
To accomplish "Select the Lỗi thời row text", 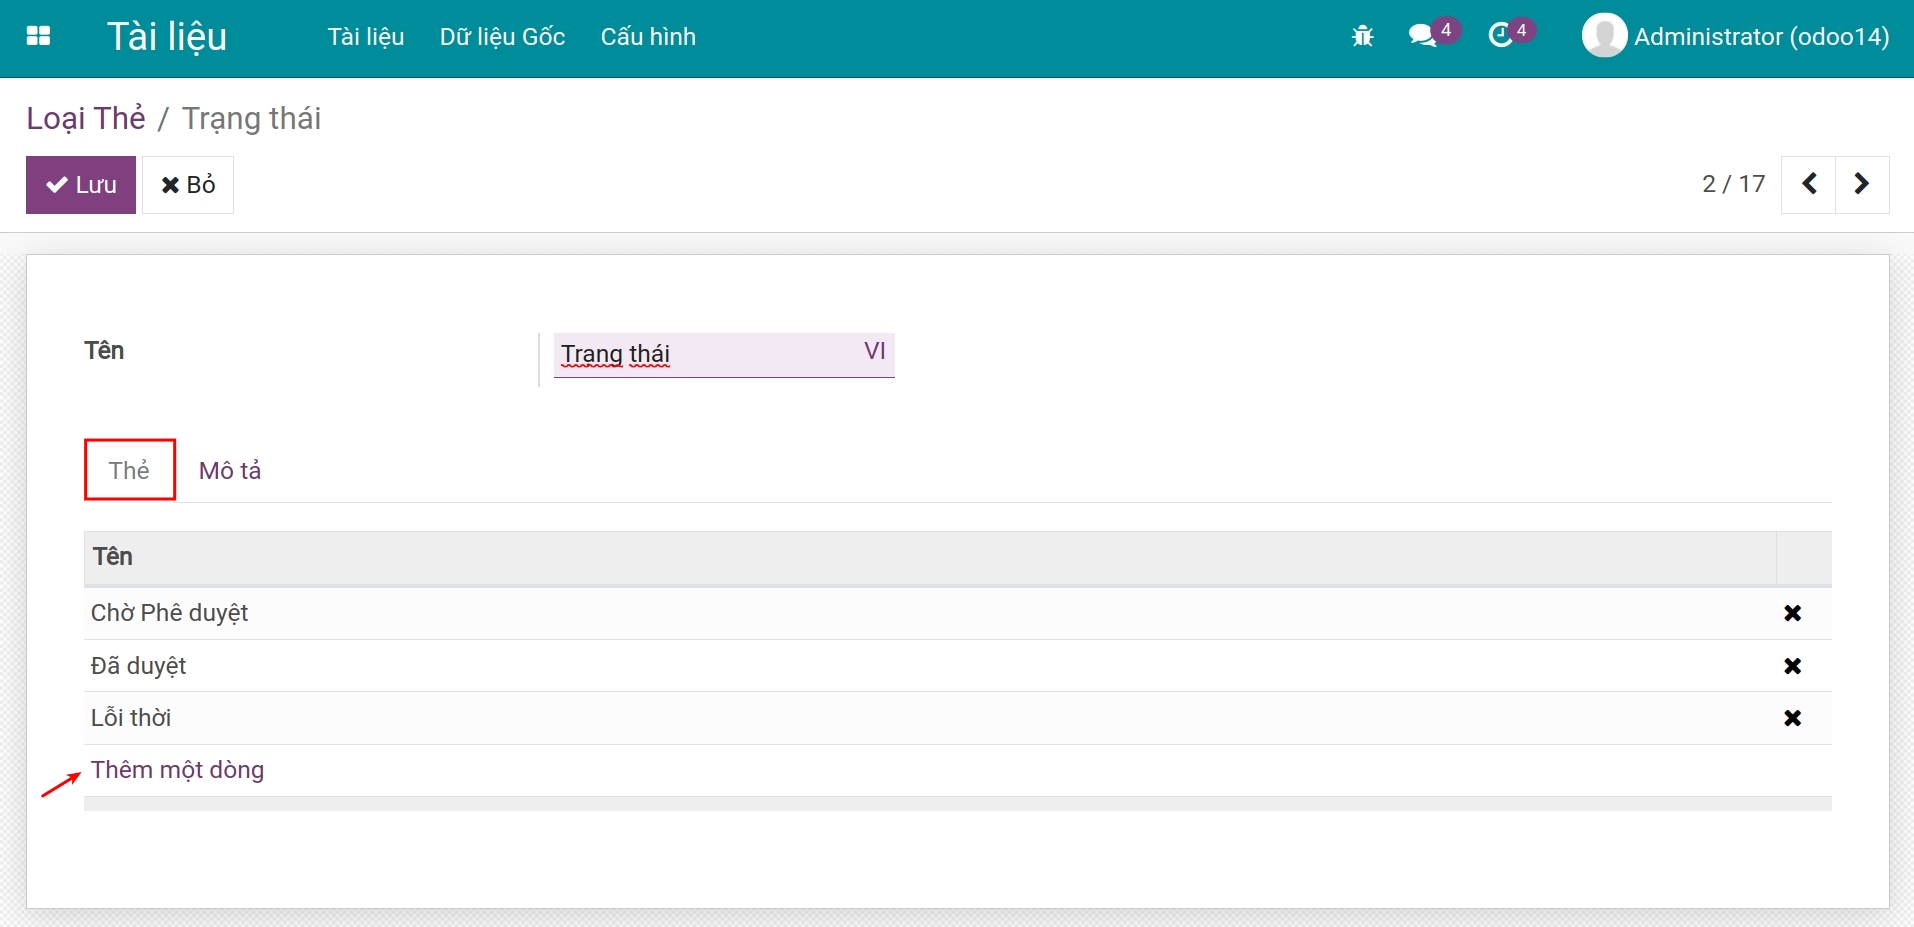I will pyautogui.click(x=131, y=718).
